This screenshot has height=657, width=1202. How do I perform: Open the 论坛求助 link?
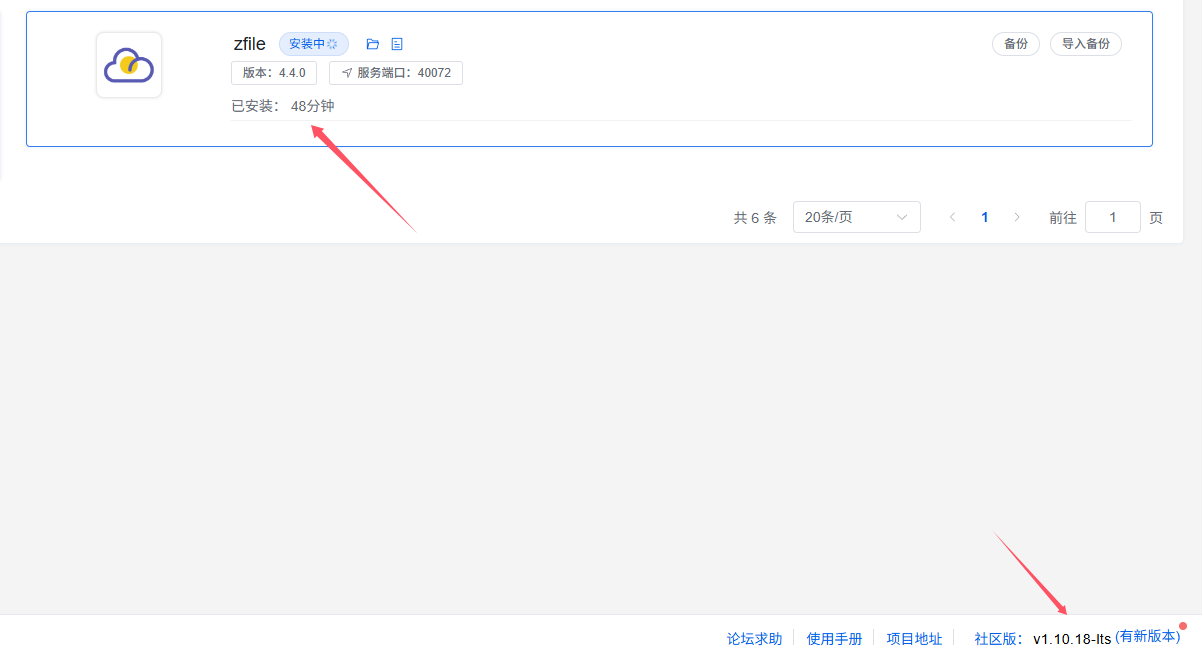pyautogui.click(x=754, y=638)
